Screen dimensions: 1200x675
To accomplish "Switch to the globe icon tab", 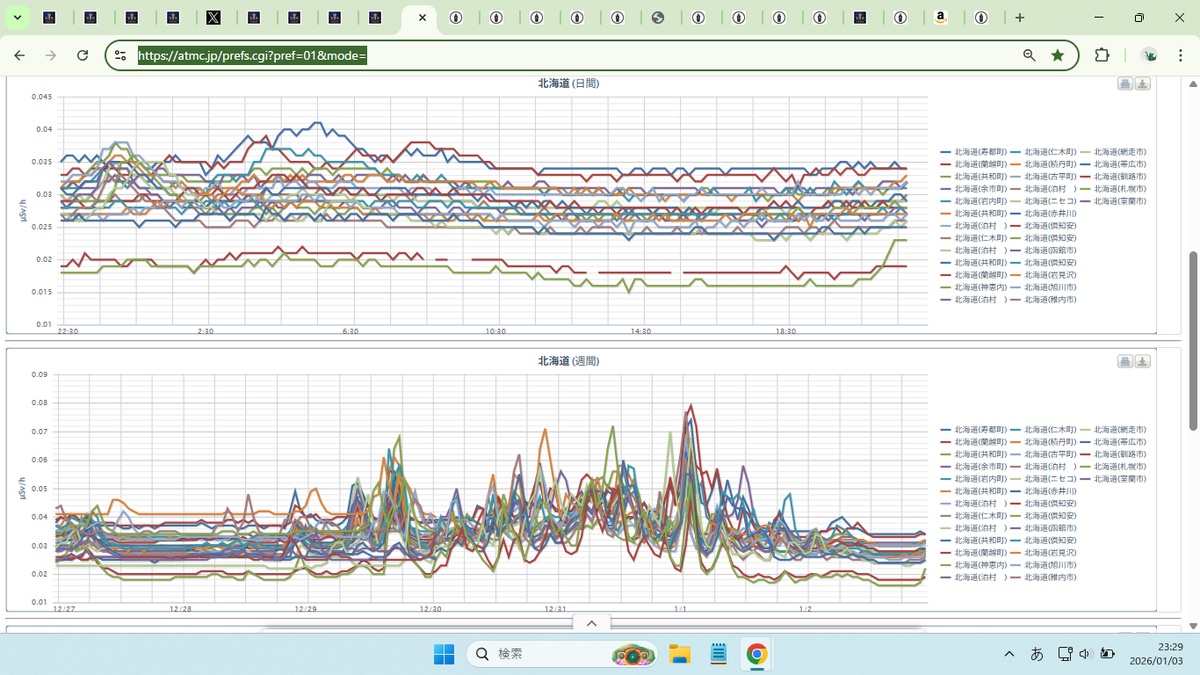I will click(x=657, y=17).
